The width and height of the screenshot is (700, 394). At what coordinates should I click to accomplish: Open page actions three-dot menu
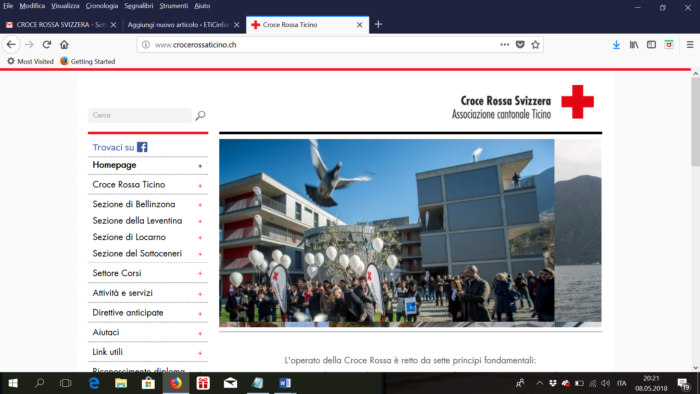click(504, 45)
